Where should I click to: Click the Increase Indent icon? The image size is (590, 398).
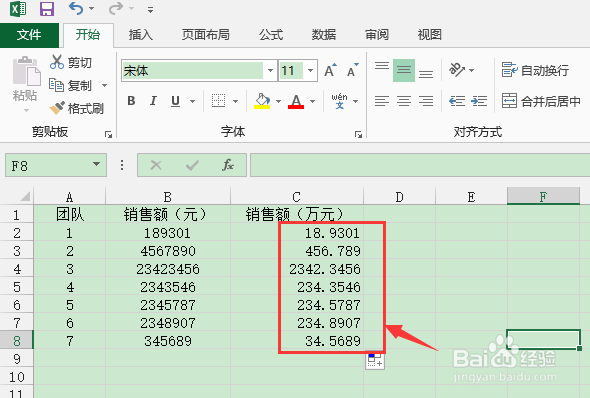(479, 101)
